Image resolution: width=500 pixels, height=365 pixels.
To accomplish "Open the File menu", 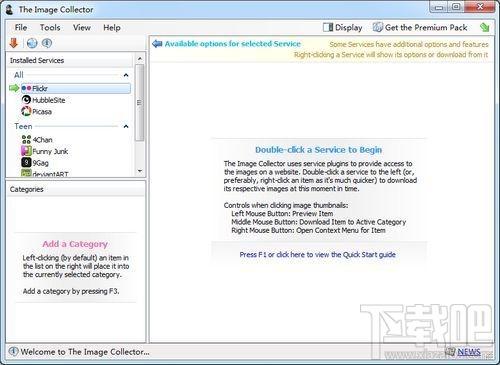I will click(21, 27).
